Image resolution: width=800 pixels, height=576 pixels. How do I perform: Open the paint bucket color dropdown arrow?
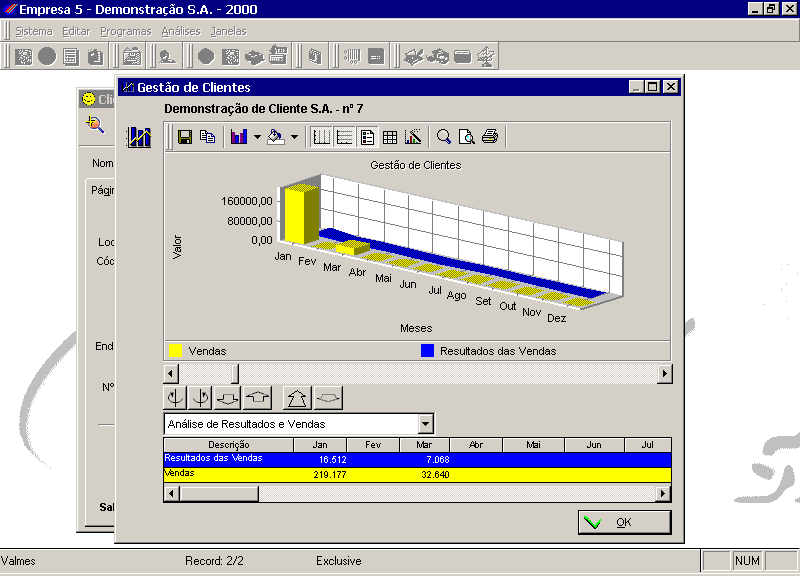click(x=294, y=137)
